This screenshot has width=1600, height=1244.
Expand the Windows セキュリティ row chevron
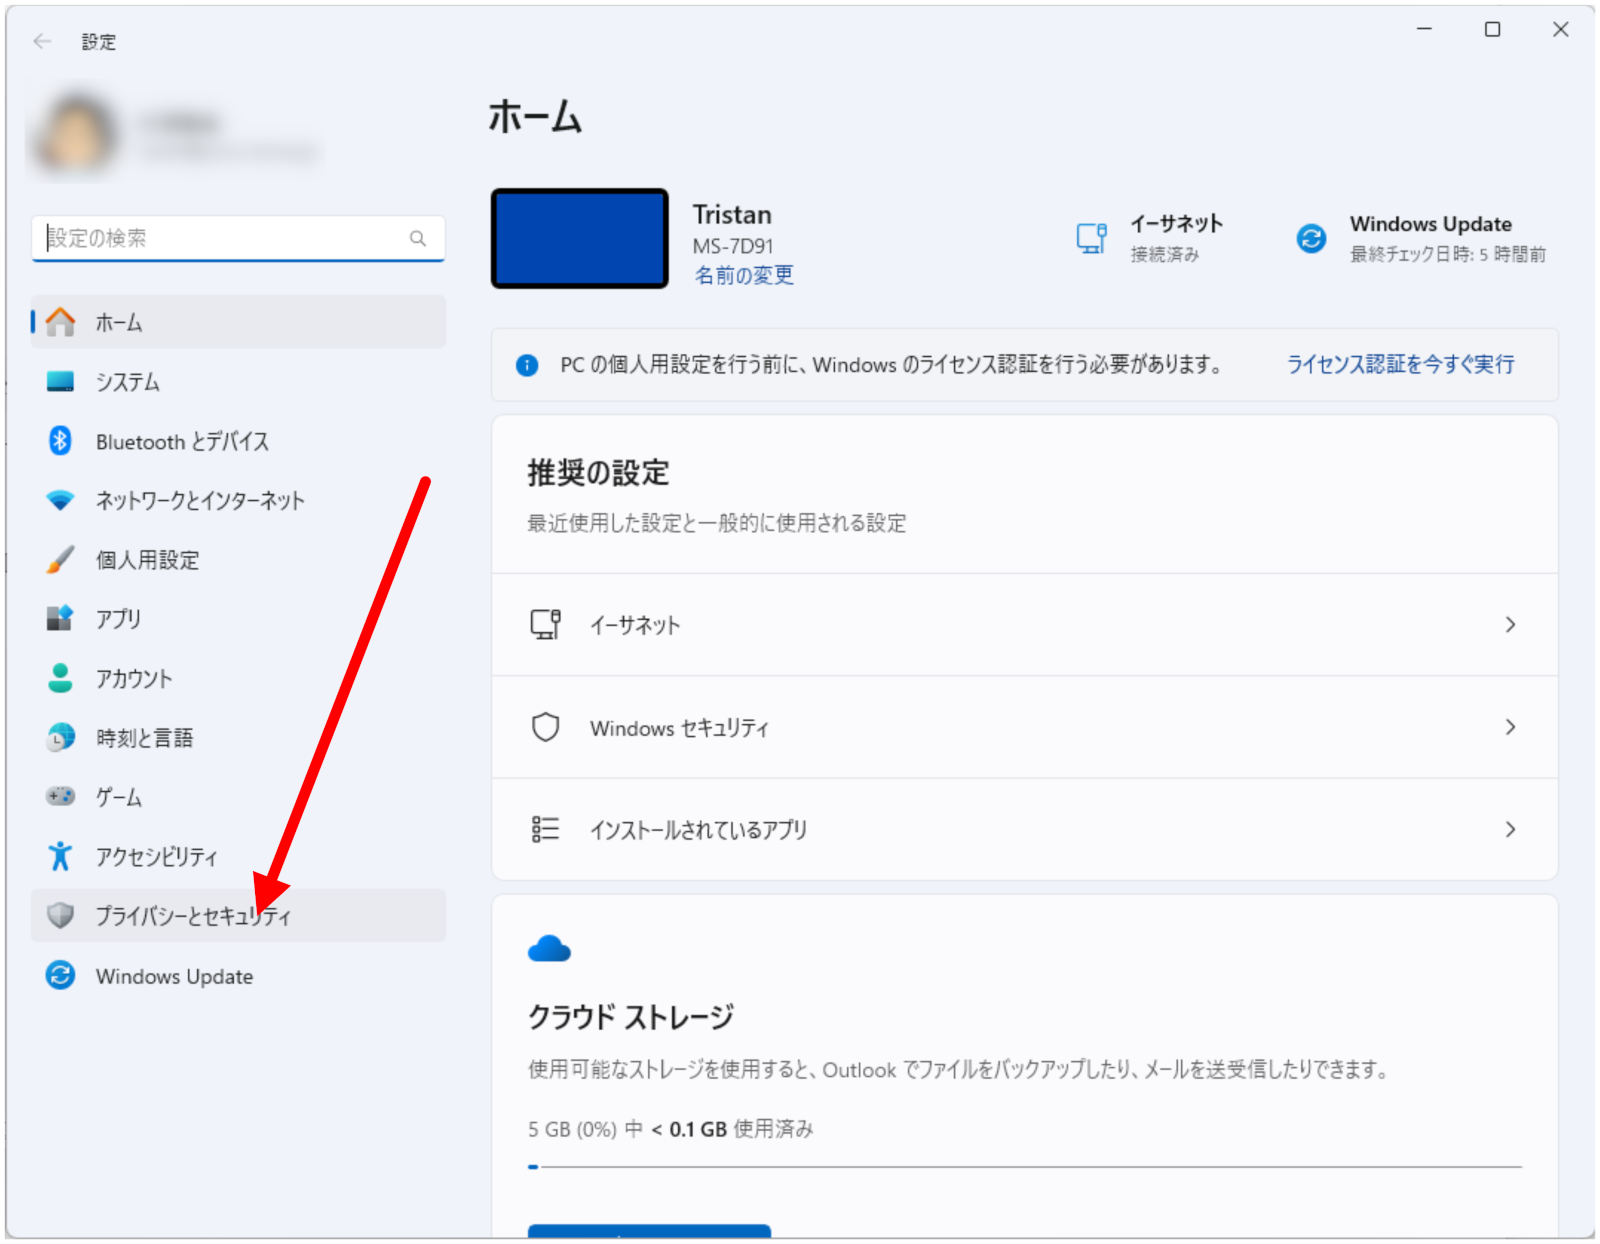click(x=1510, y=727)
